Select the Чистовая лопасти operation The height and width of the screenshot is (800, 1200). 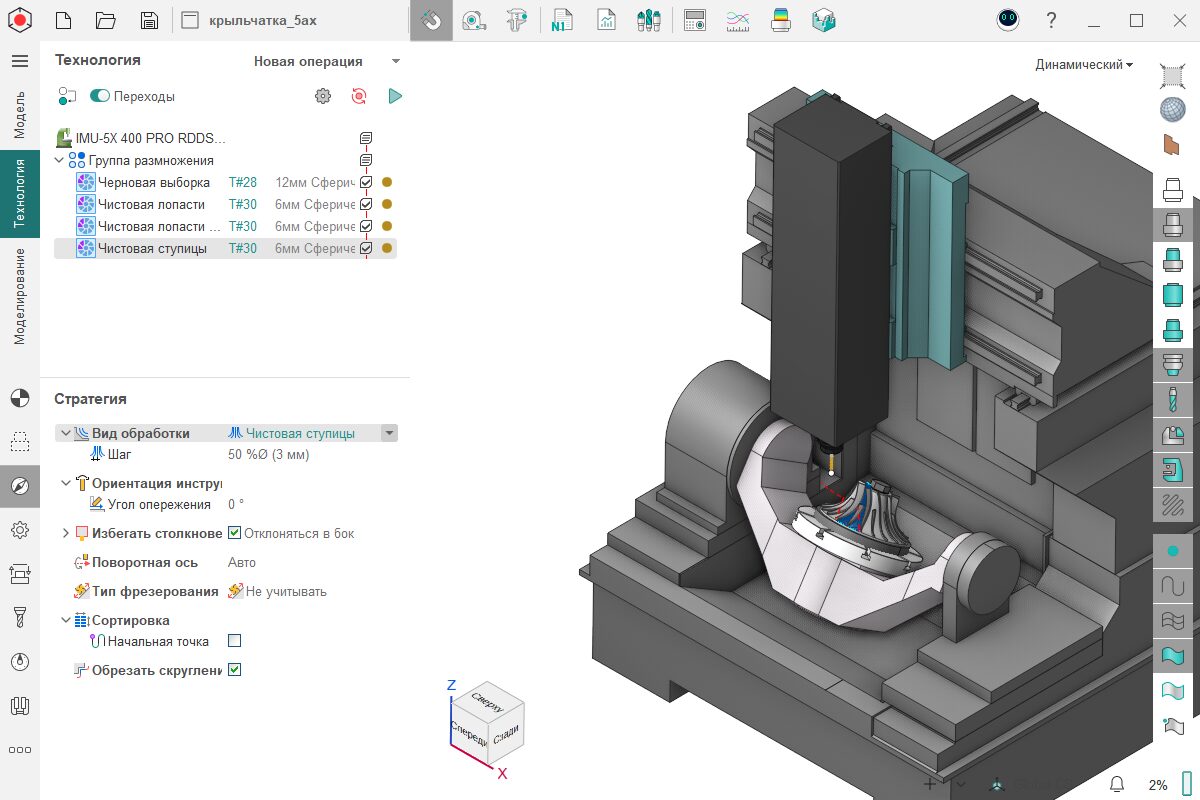151,204
